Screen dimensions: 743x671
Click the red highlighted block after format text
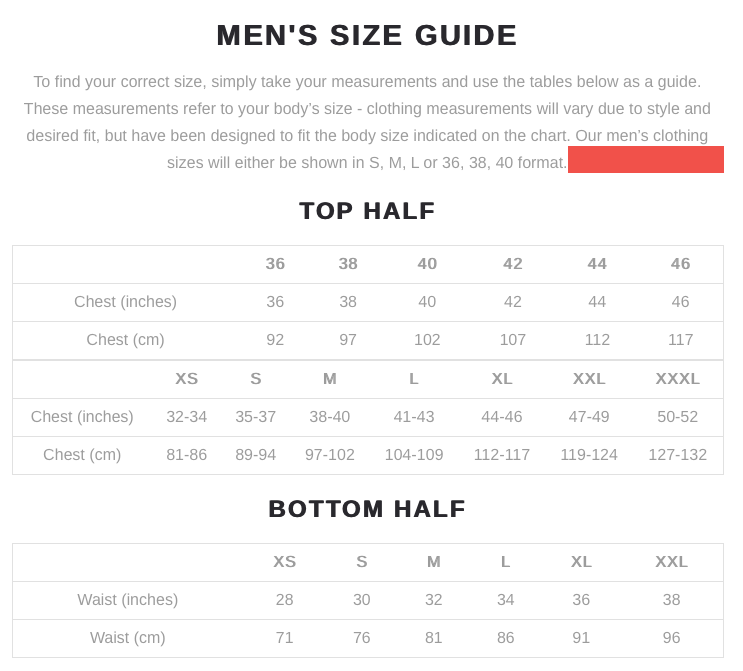coord(645,159)
